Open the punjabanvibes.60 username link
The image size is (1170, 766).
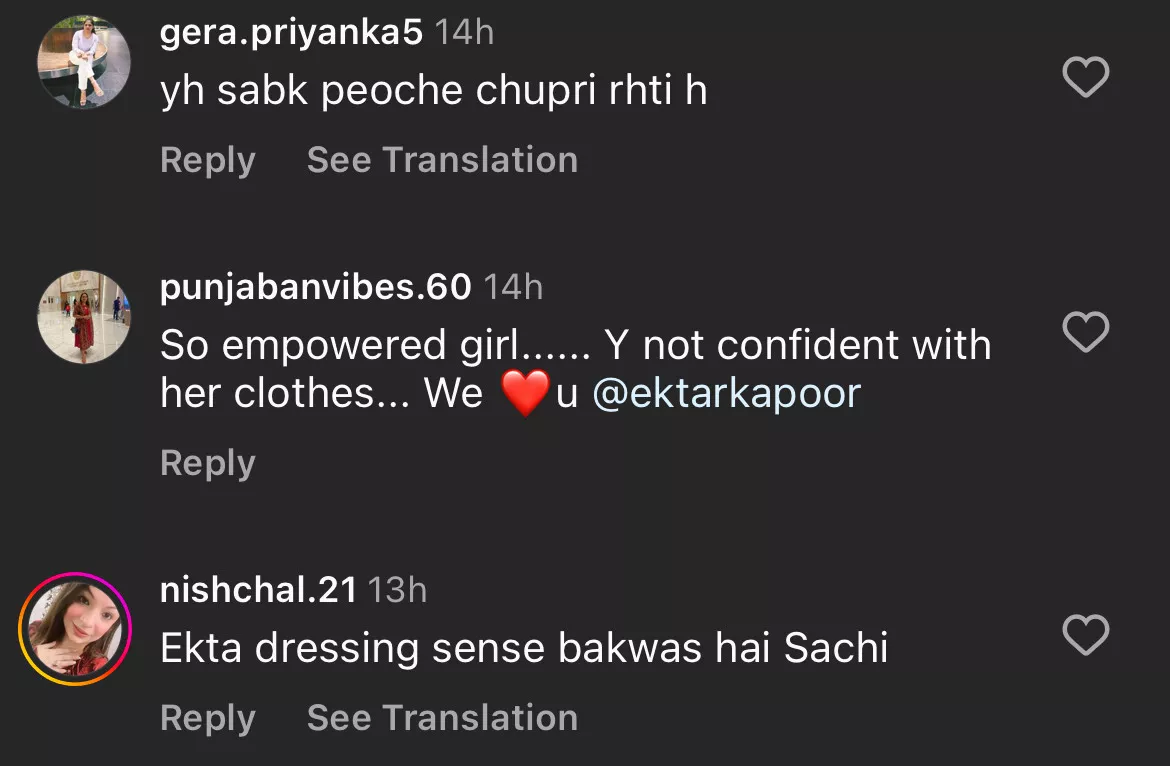click(x=315, y=288)
